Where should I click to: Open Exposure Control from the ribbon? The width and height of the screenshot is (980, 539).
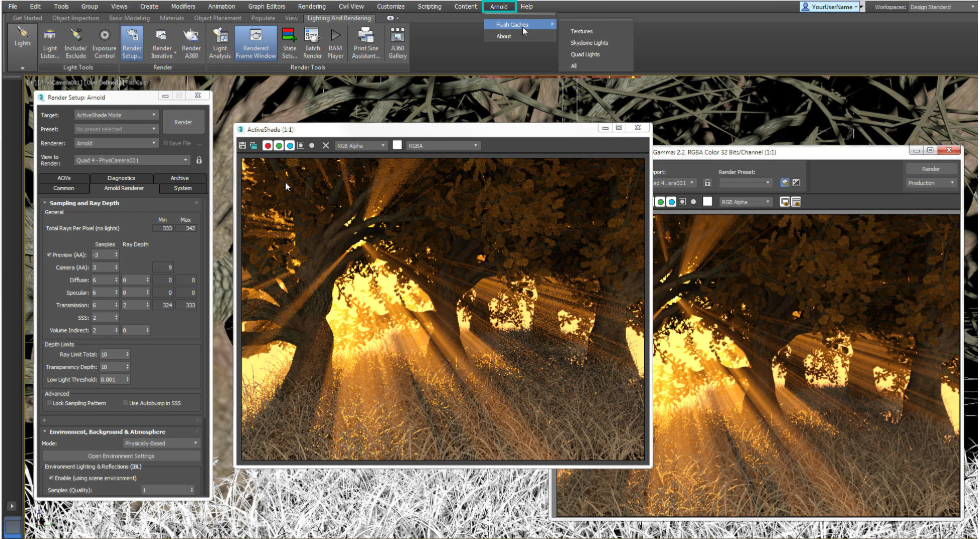(104, 43)
